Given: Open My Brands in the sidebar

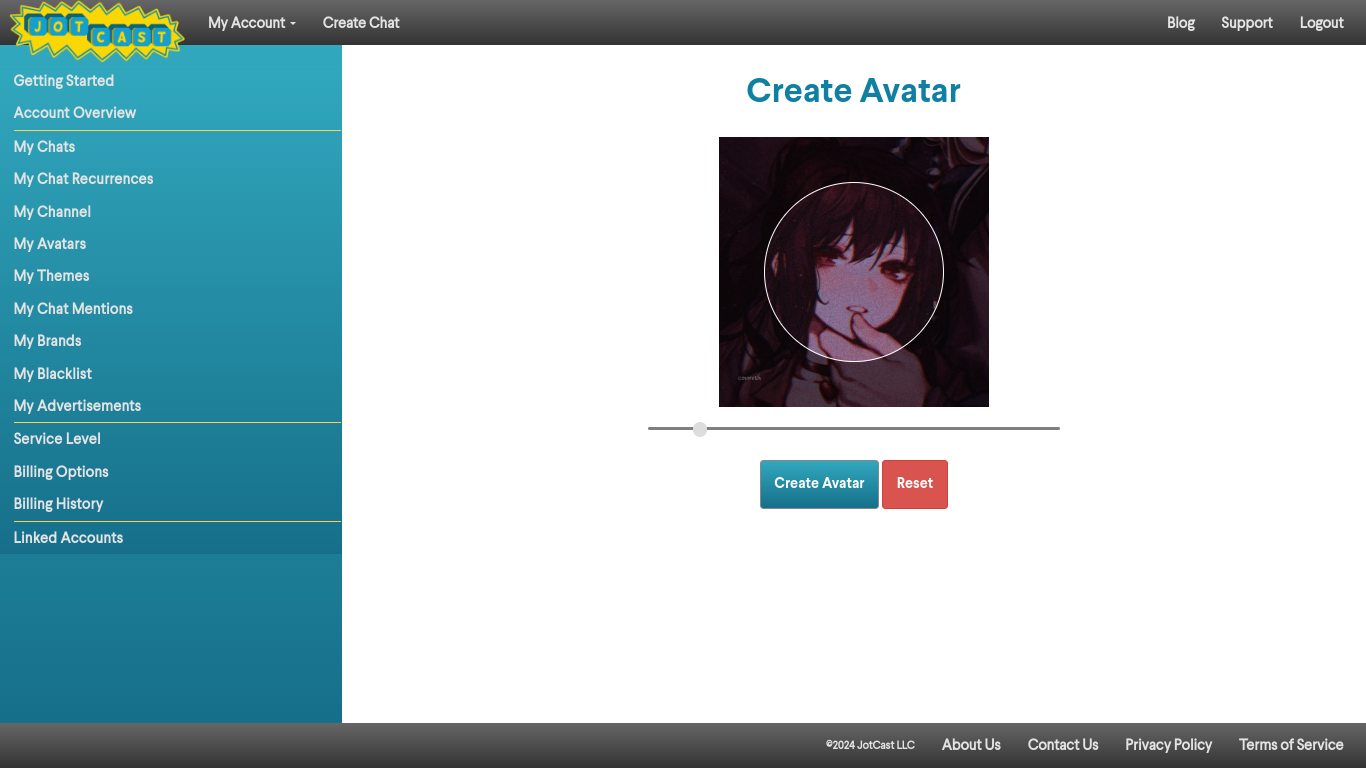Looking at the screenshot, I should coord(48,340).
